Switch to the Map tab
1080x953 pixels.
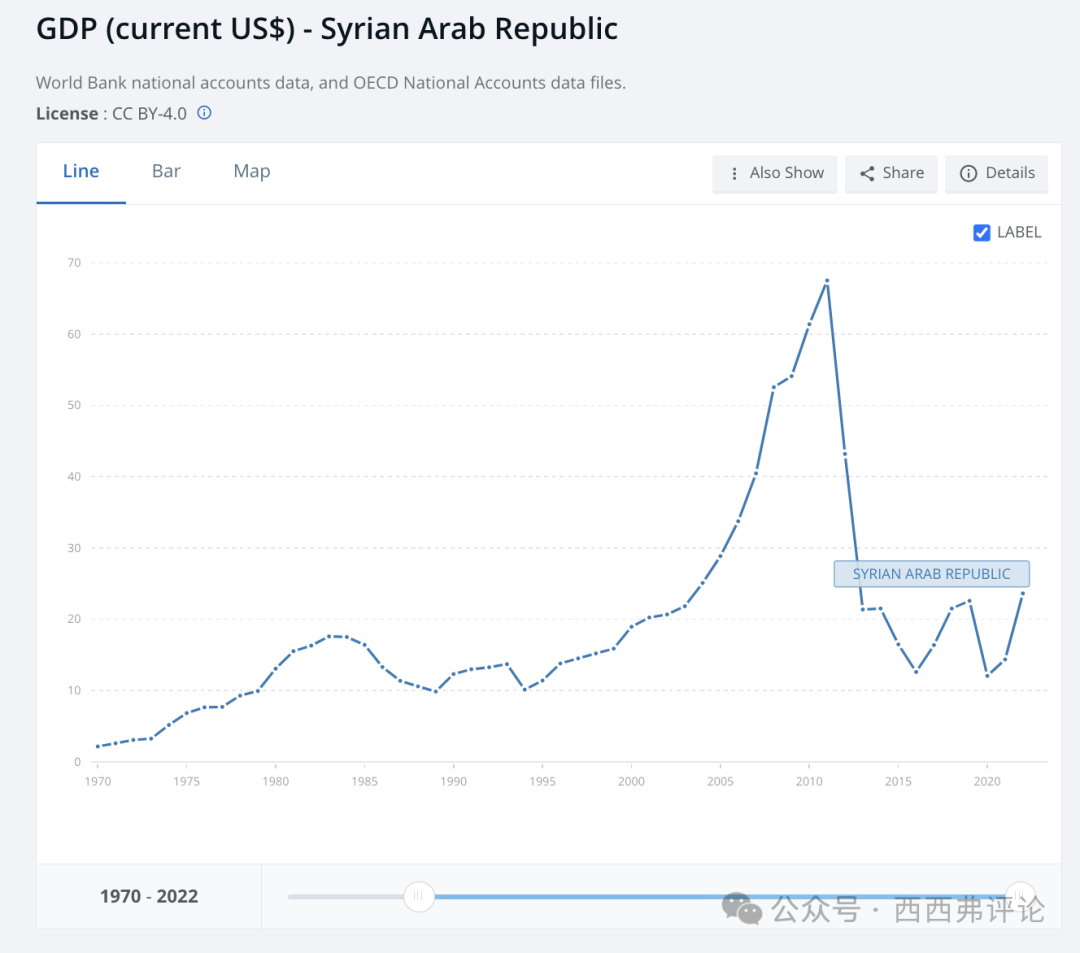click(252, 172)
